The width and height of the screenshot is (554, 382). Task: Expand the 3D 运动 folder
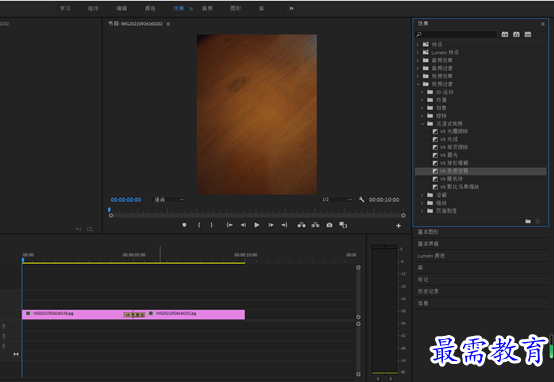point(422,92)
